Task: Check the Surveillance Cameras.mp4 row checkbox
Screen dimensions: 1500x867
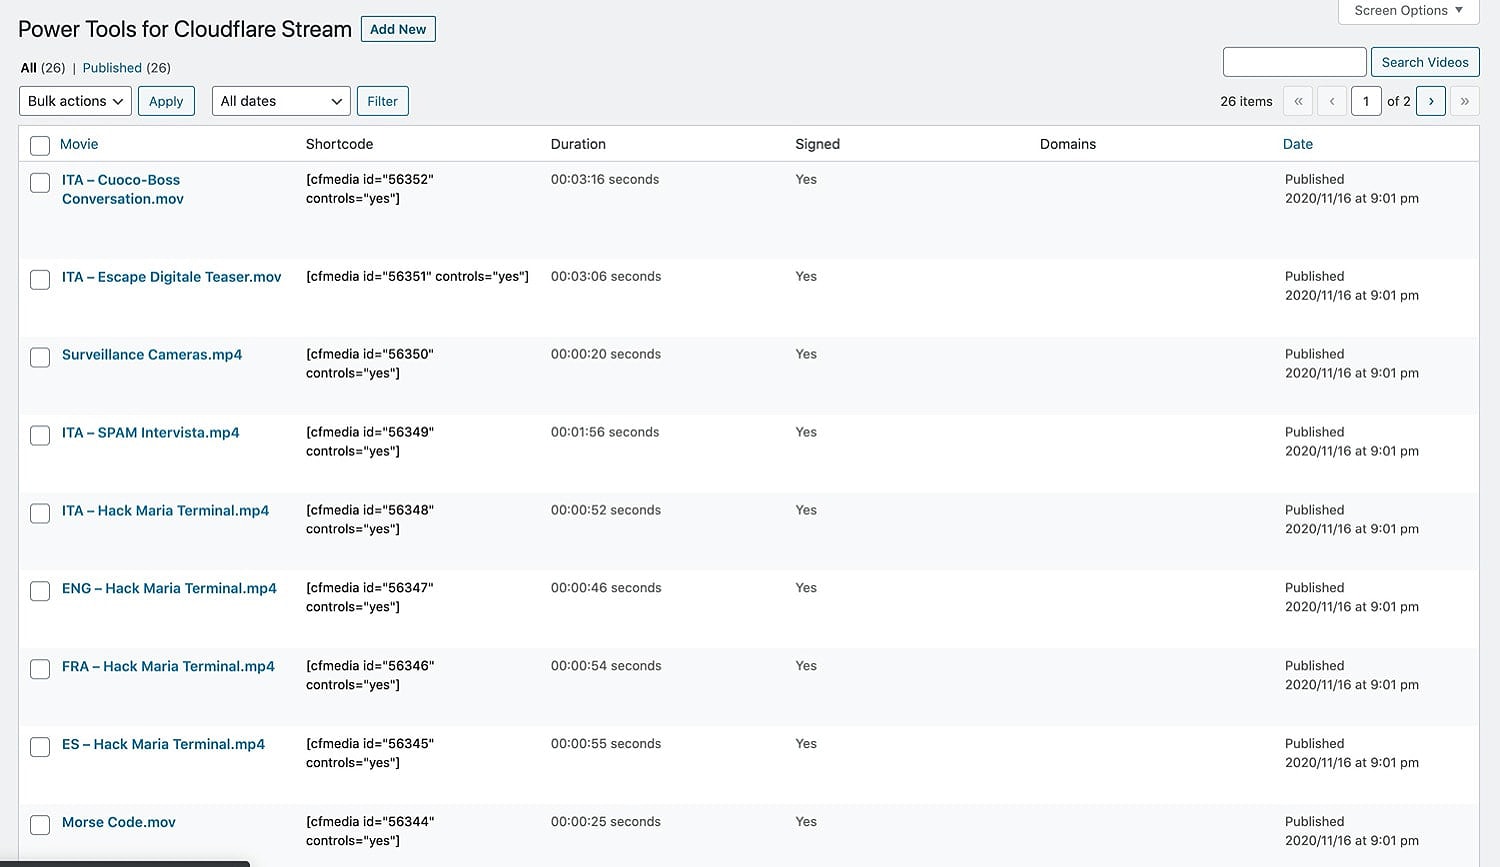Action: click(x=40, y=358)
